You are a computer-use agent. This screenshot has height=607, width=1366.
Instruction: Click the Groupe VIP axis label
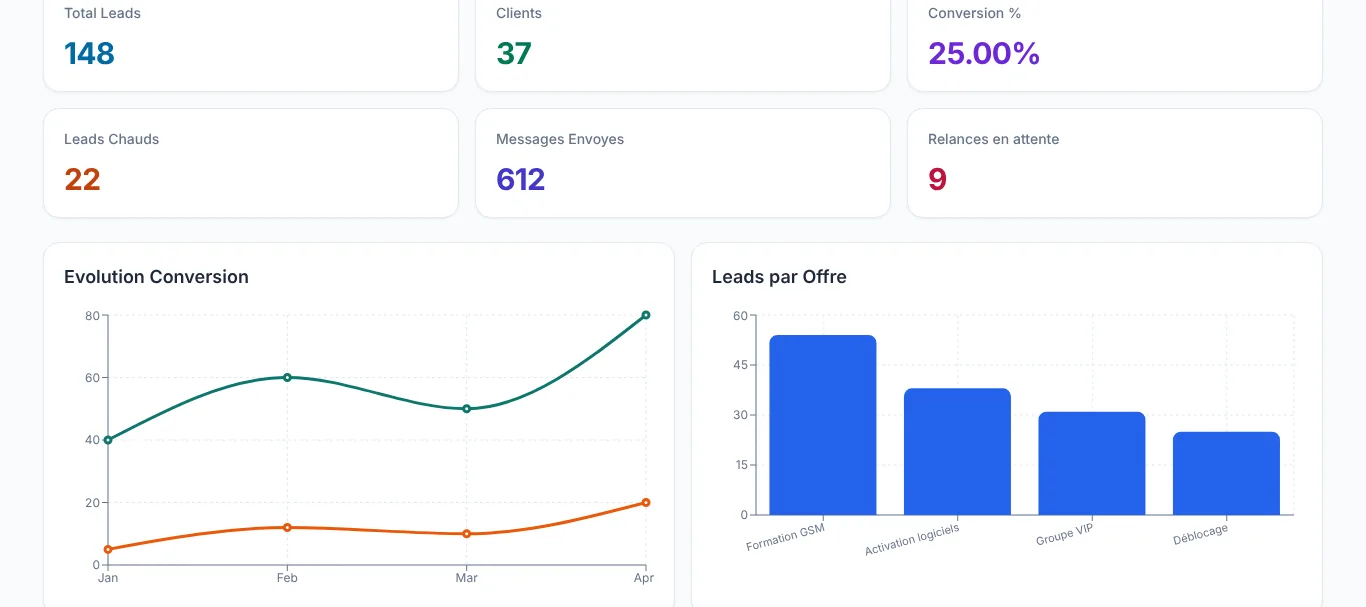1065,536
